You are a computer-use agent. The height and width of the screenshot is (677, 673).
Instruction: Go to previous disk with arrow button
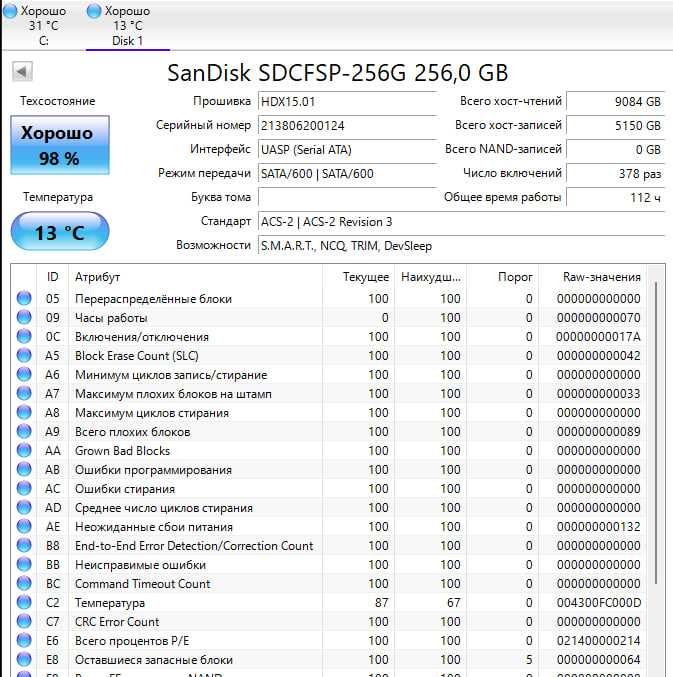[x=22, y=72]
